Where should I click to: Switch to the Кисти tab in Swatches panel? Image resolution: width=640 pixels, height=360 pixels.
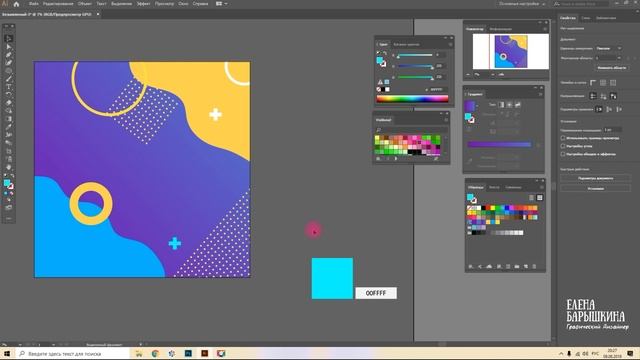[494, 187]
